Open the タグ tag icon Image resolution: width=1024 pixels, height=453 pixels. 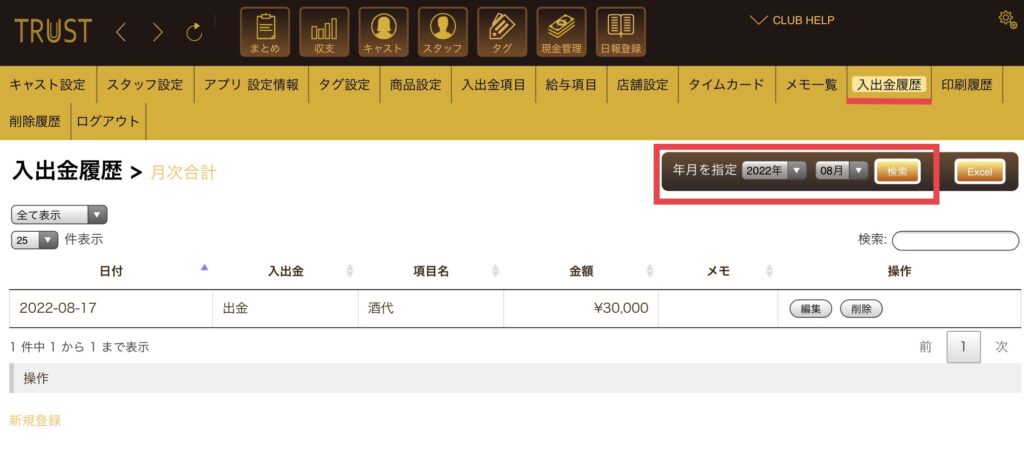point(502,31)
